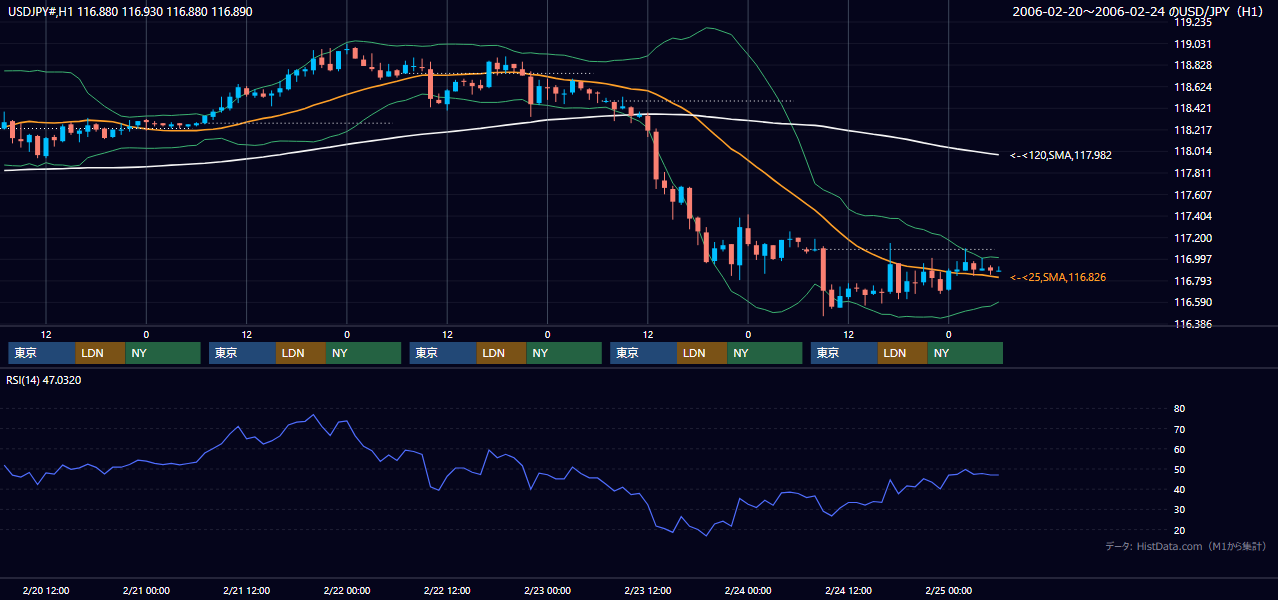Click RSI level label 50
This screenshot has height=600, width=1278.
click(1179, 469)
